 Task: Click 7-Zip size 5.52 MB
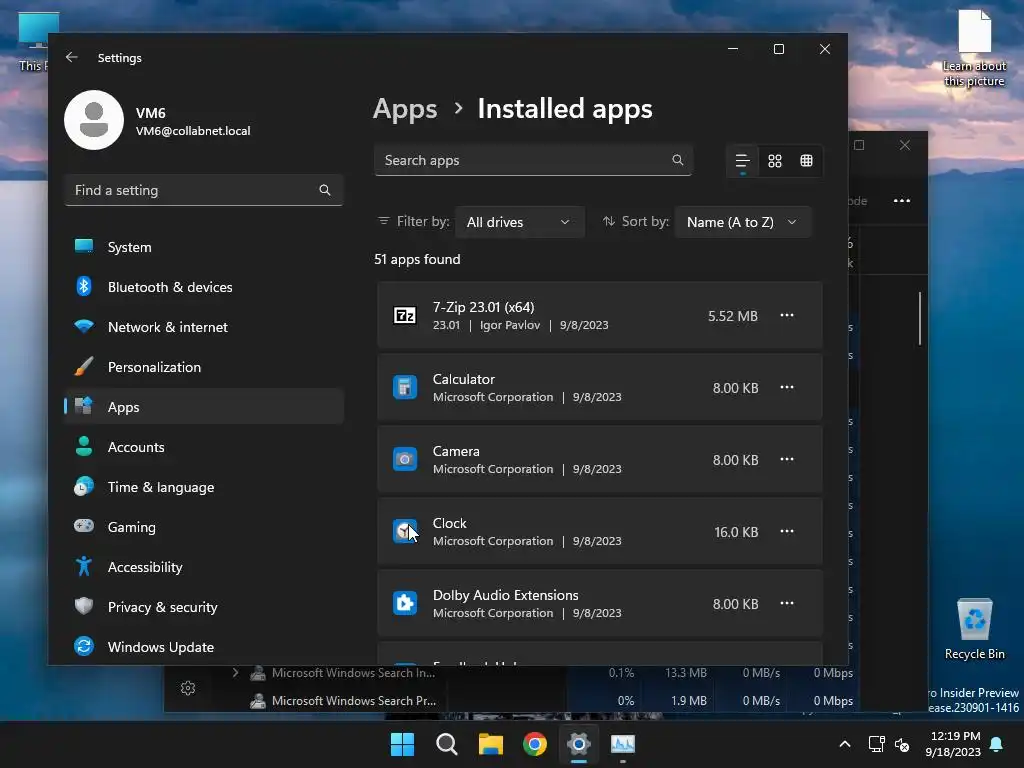(x=733, y=316)
